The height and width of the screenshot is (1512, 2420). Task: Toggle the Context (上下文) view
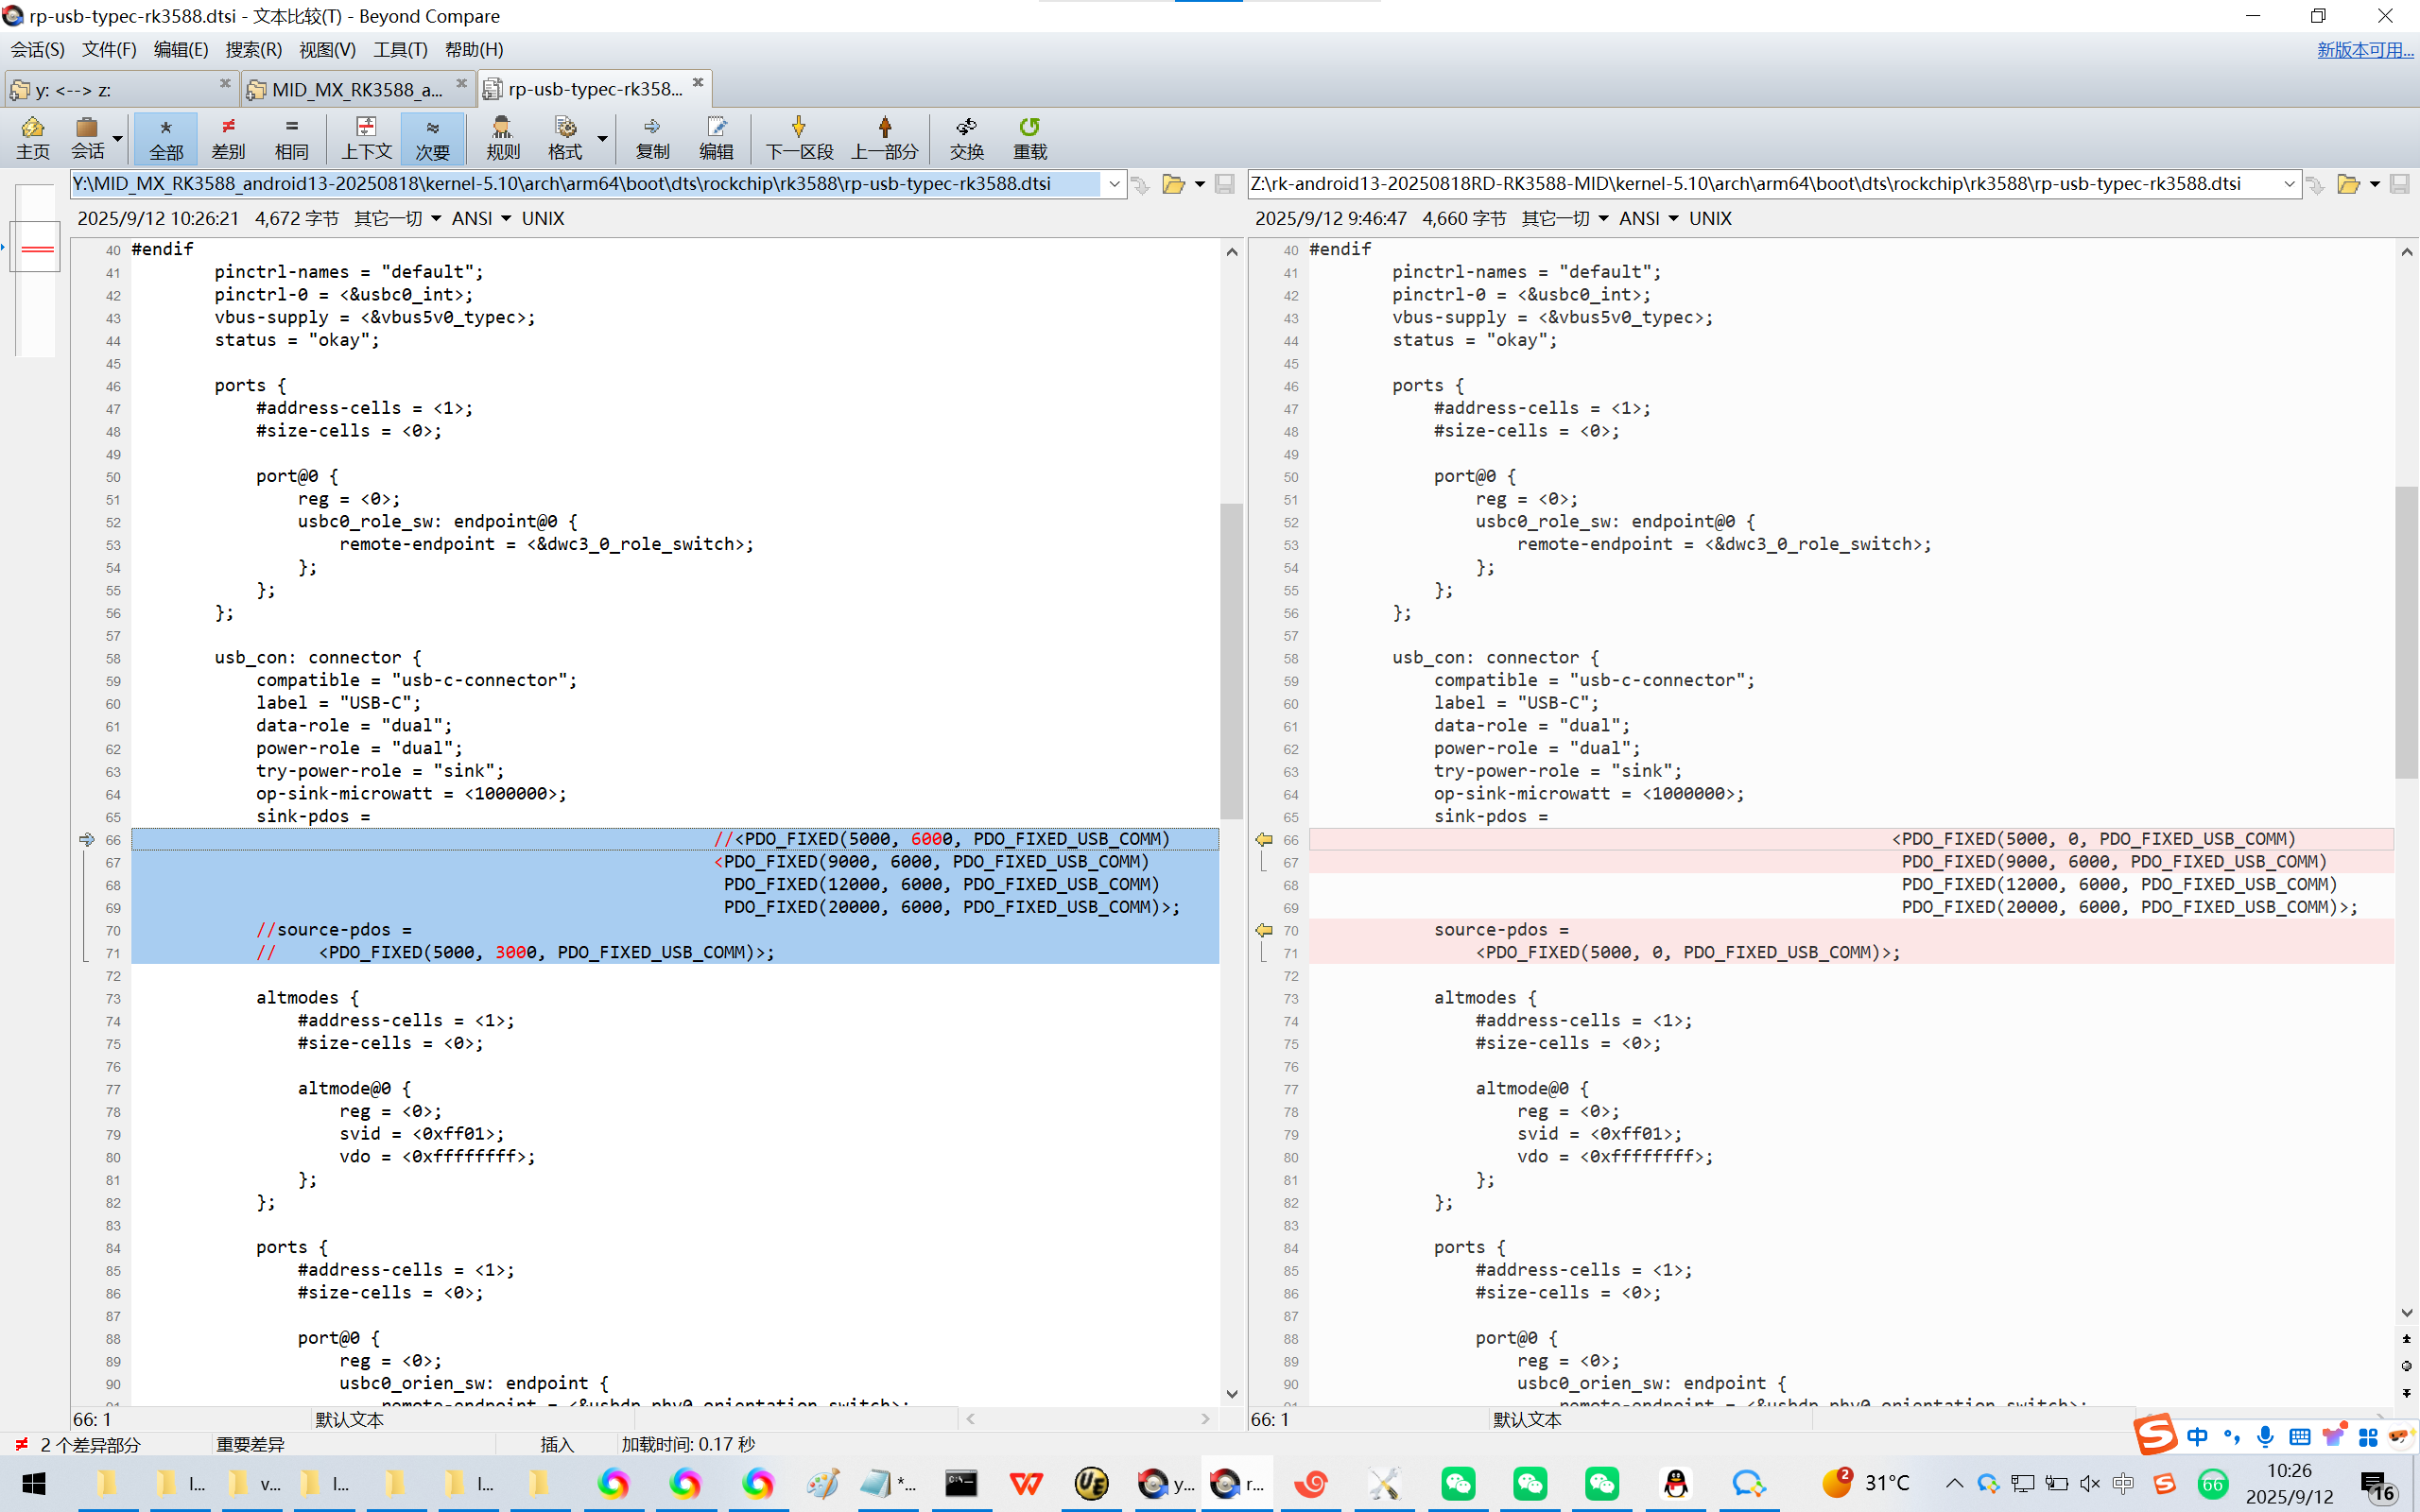click(366, 138)
